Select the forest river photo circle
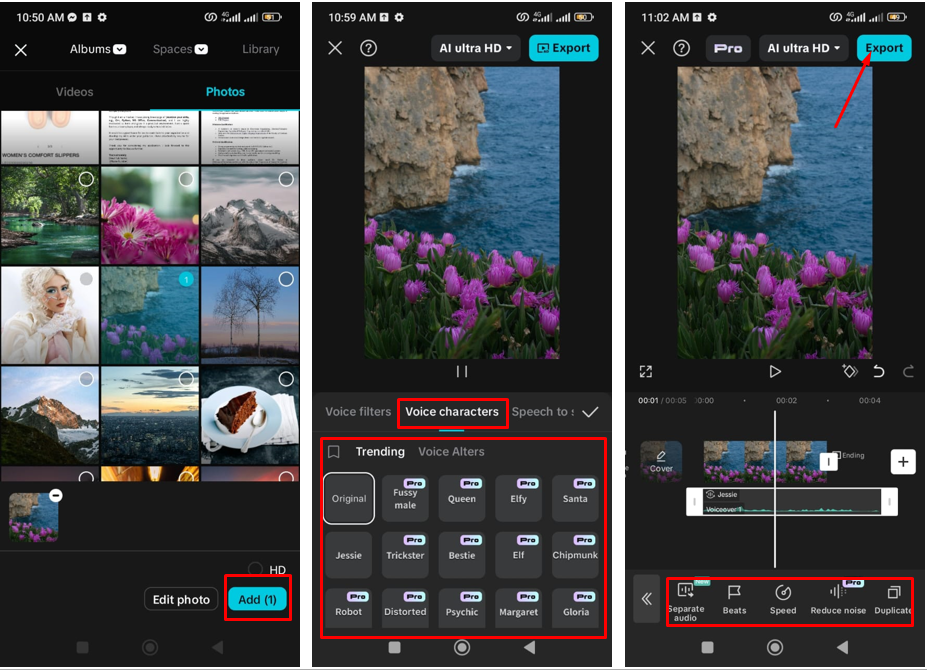This screenshot has width=927, height=670. pos(86,179)
